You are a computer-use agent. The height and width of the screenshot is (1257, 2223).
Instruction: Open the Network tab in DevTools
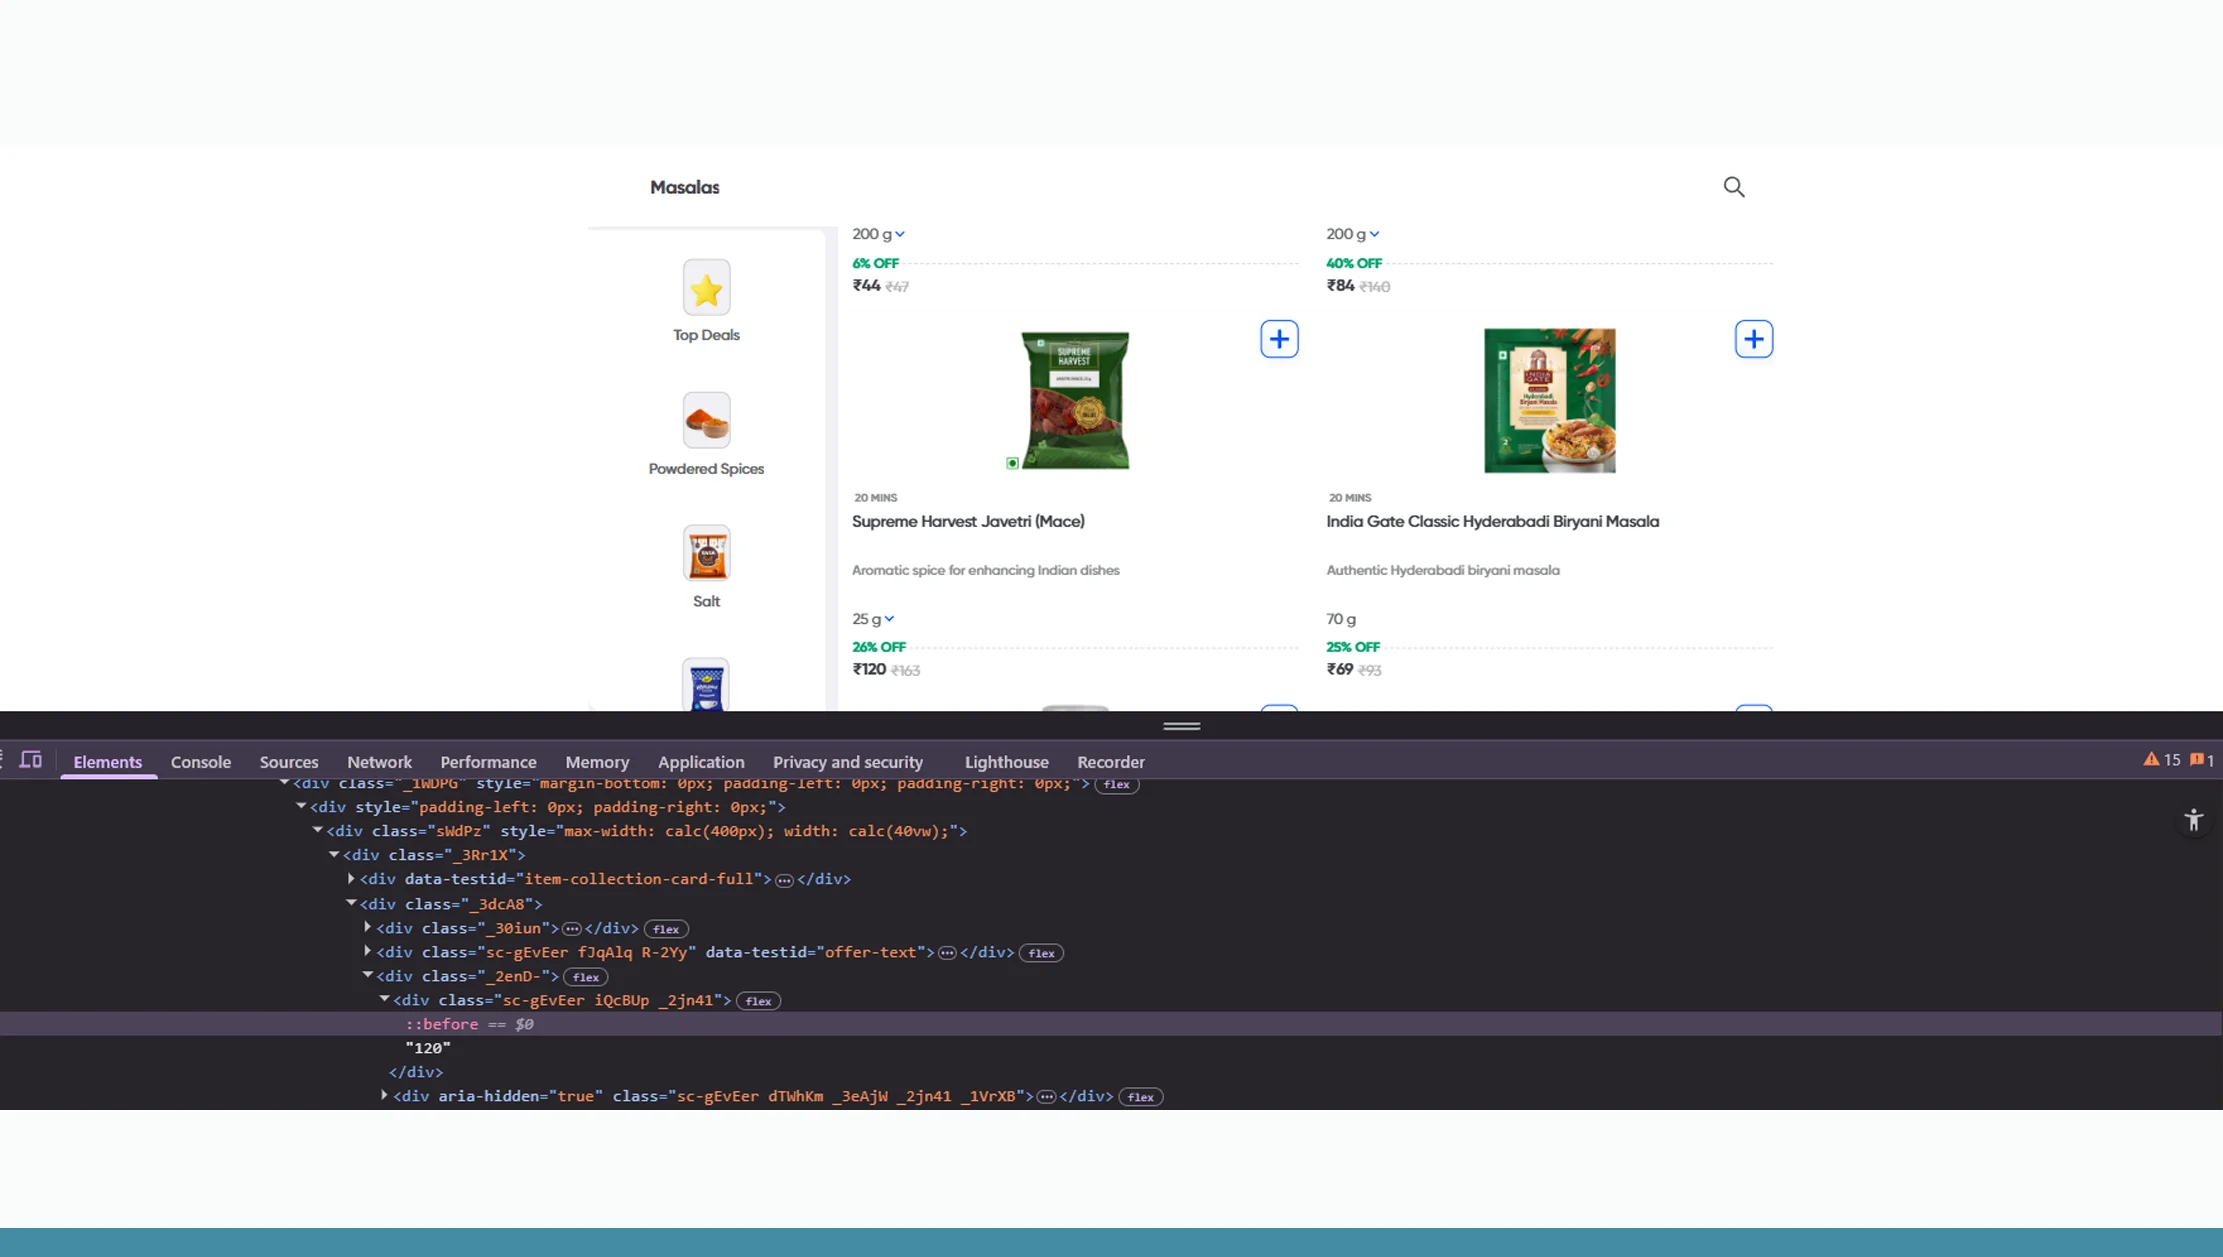[x=379, y=761]
